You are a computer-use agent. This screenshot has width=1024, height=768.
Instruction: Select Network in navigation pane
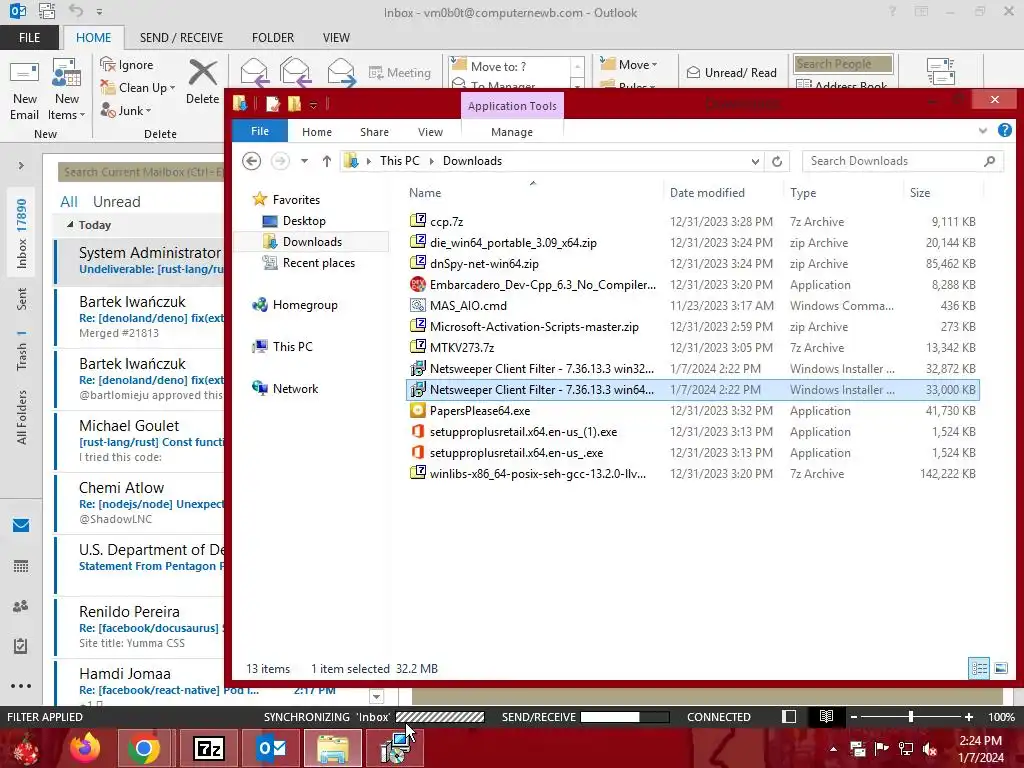(x=285, y=389)
